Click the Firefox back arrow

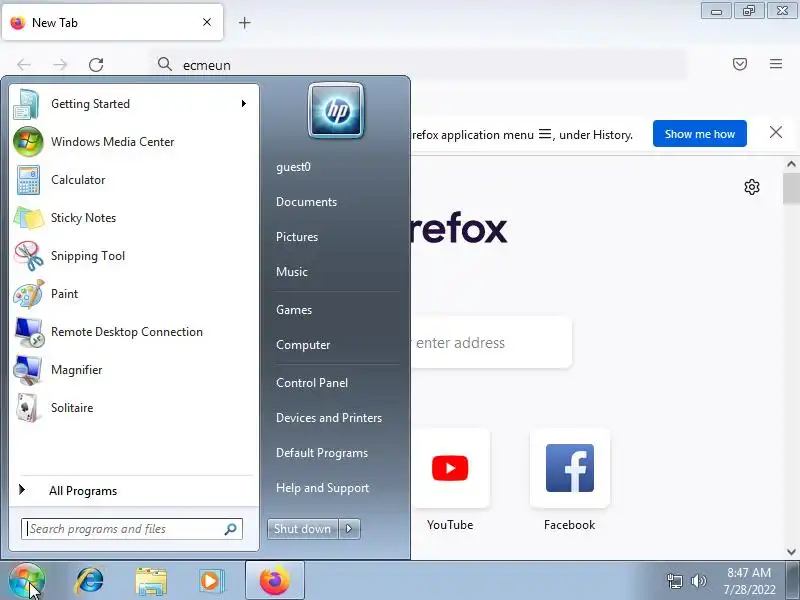[24, 65]
